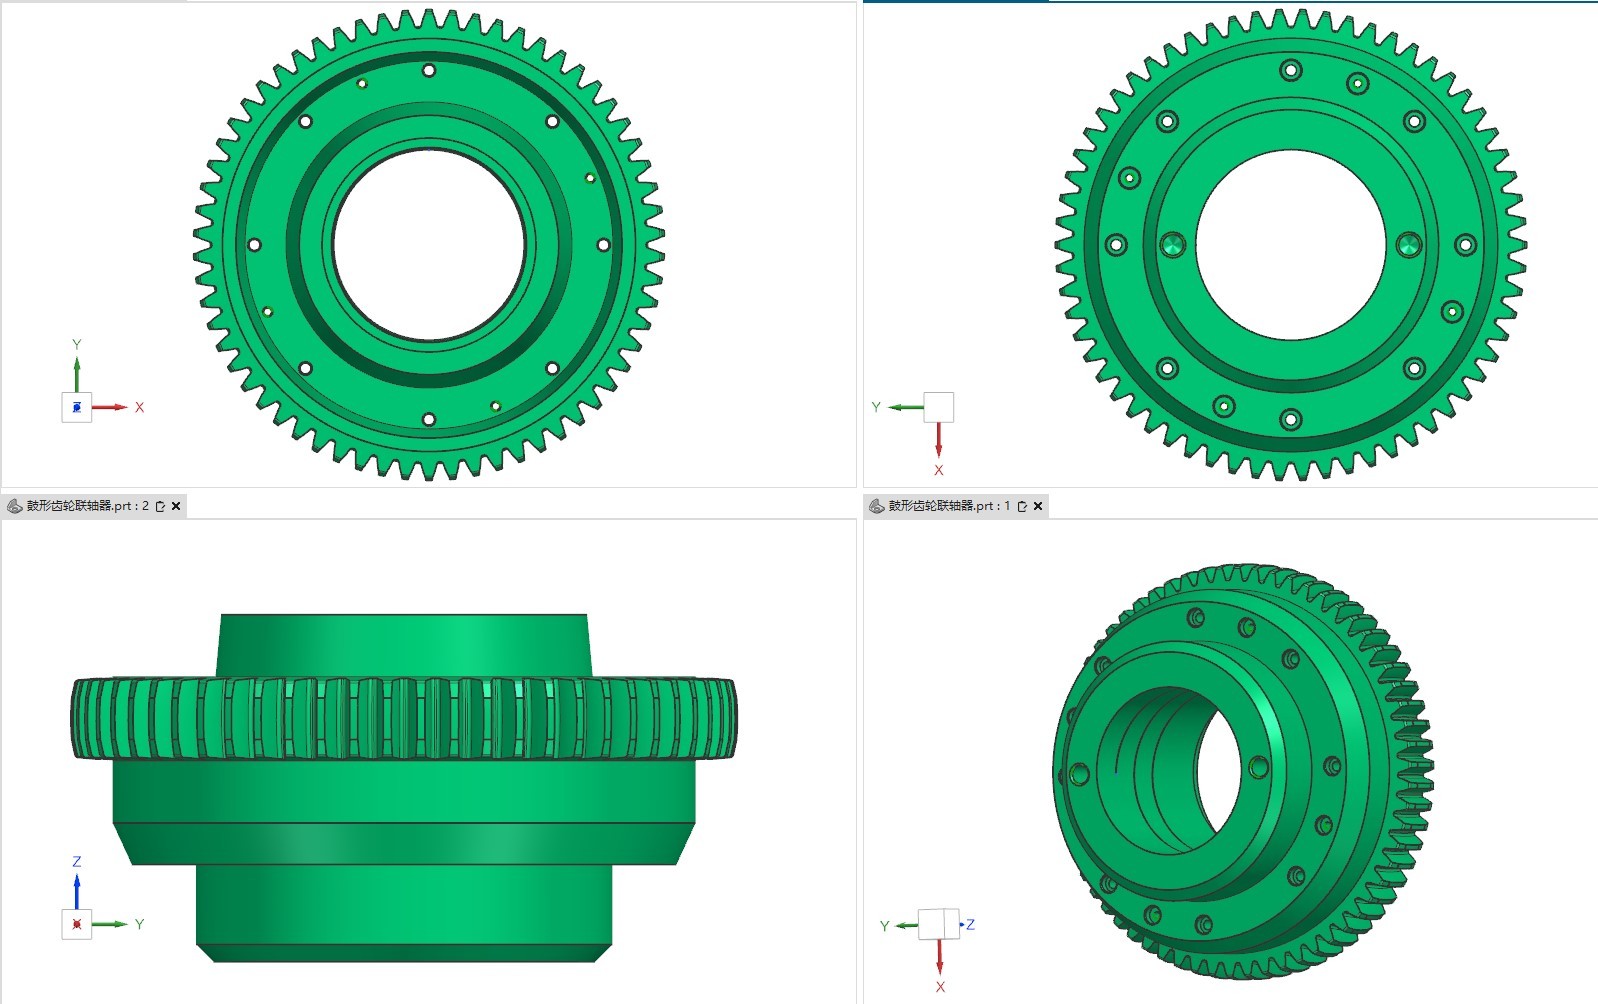Select the isometric gear model in the bottom-right view
Image resolution: width=1598 pixels, height=1004 pixels.
point(1243,772)
